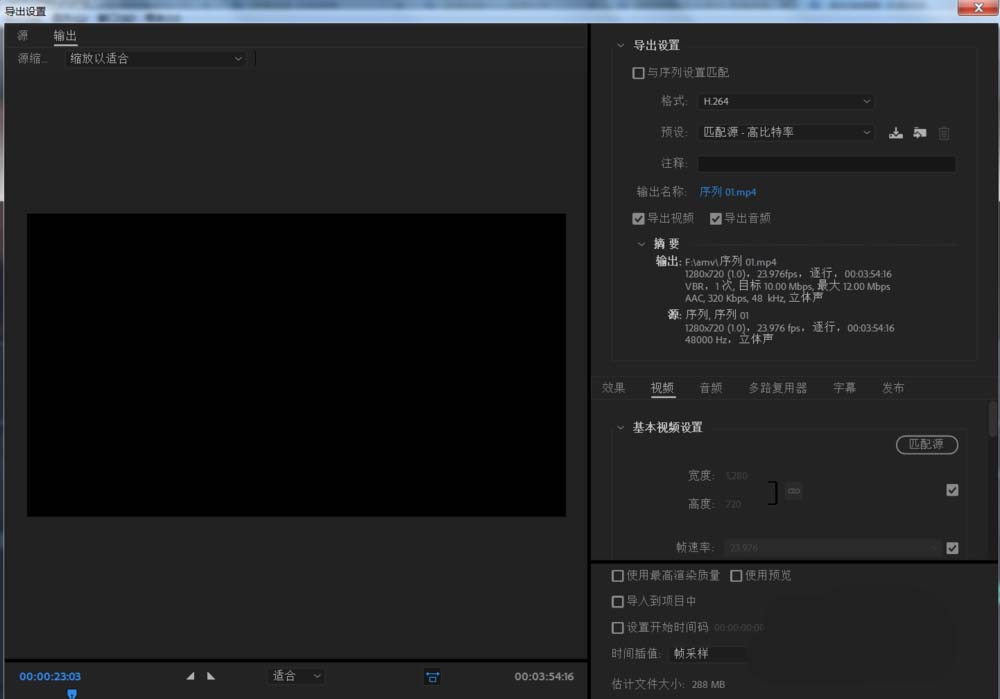Enable 使用最高渲染质量 option
Screen dimensions: 1000x699
617,575
